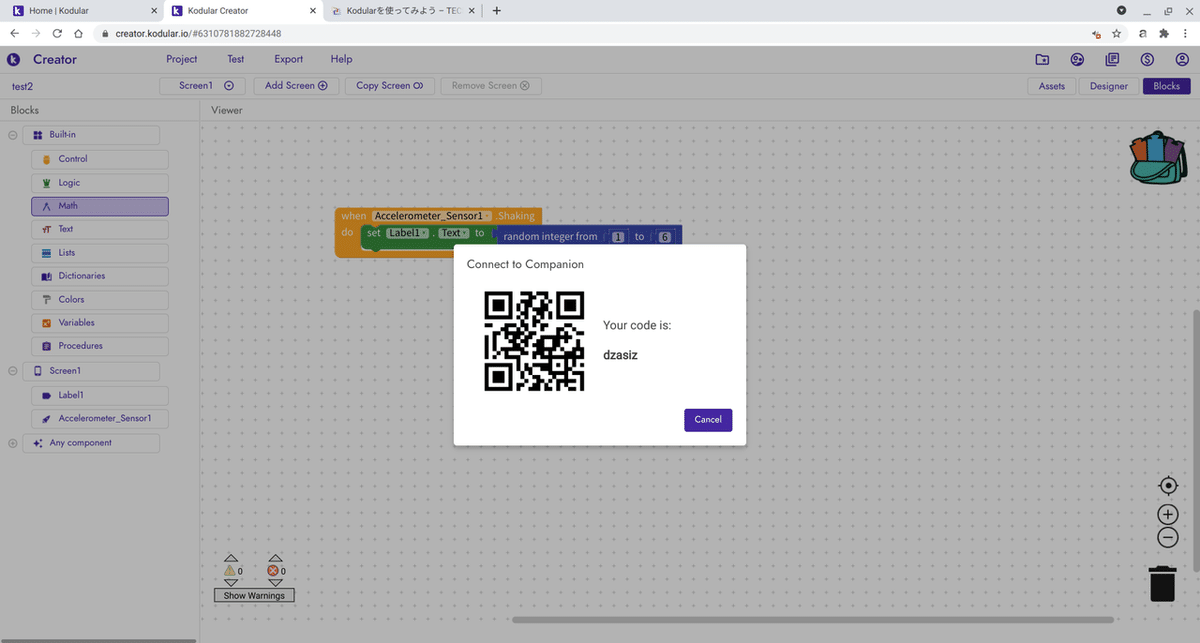Click the Add Screen button
Viewport: 1200px width, 643px height.
click(296, 86)
